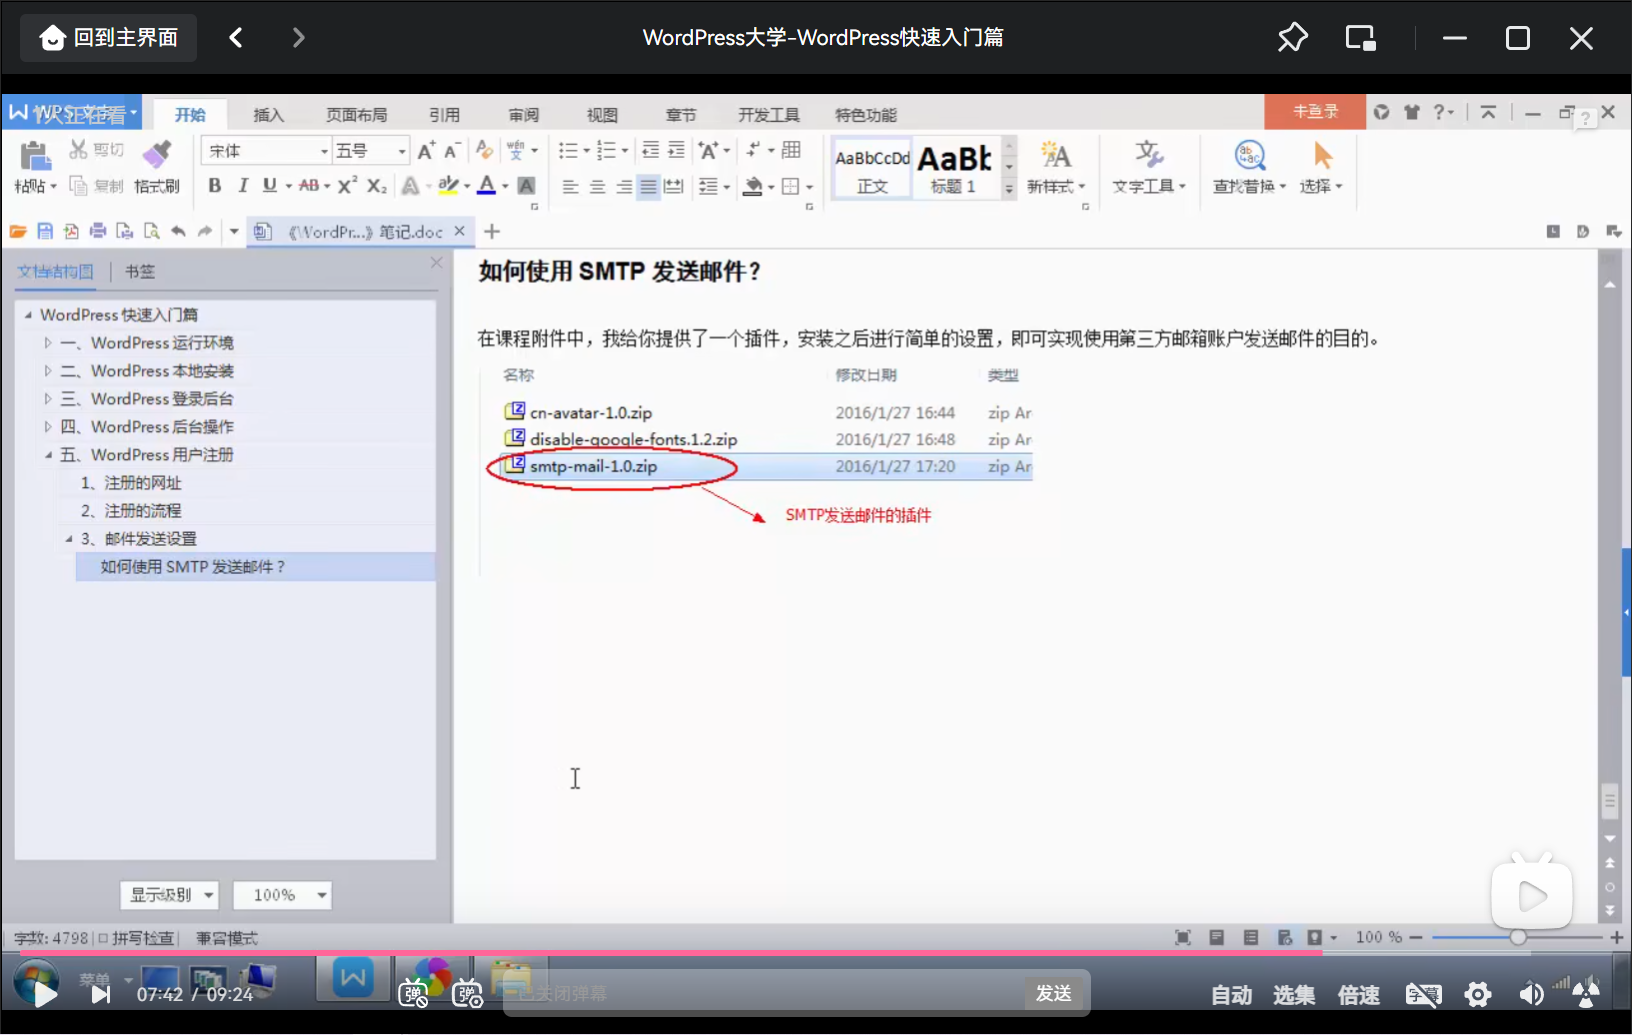Toggle bold formatting
This screenshot has height=1035, width=1632.
[x=214, y=185]
